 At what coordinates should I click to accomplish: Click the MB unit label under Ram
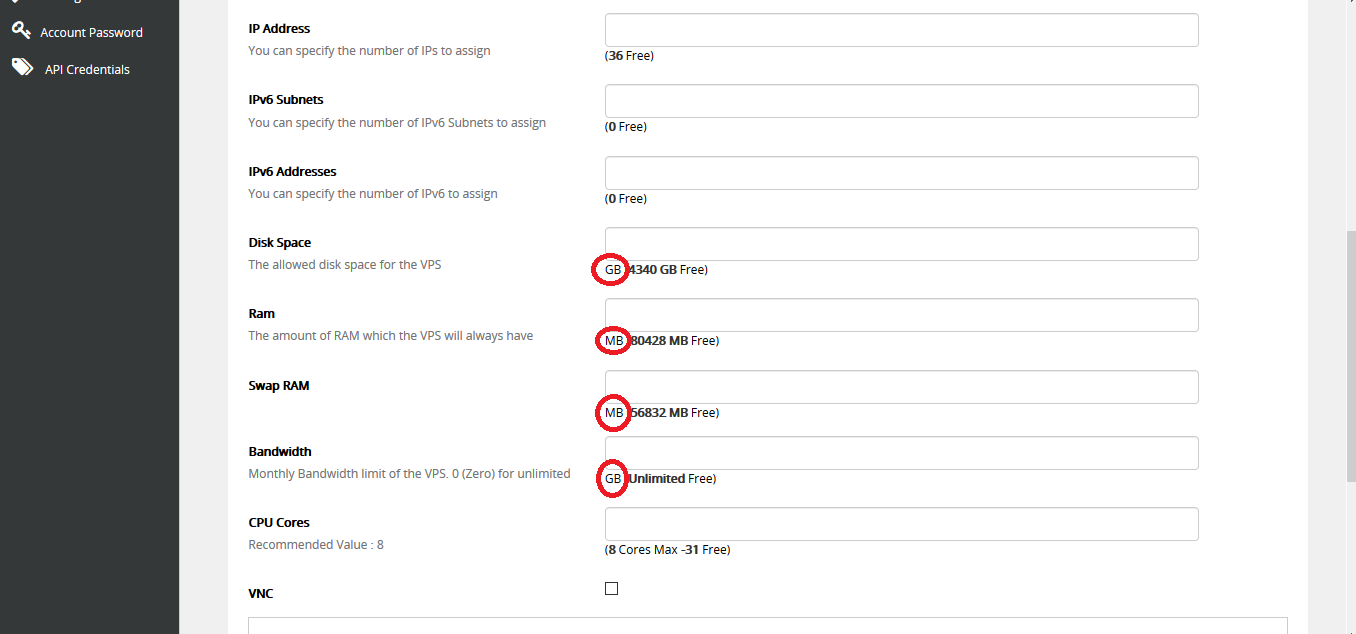(614, 341)
